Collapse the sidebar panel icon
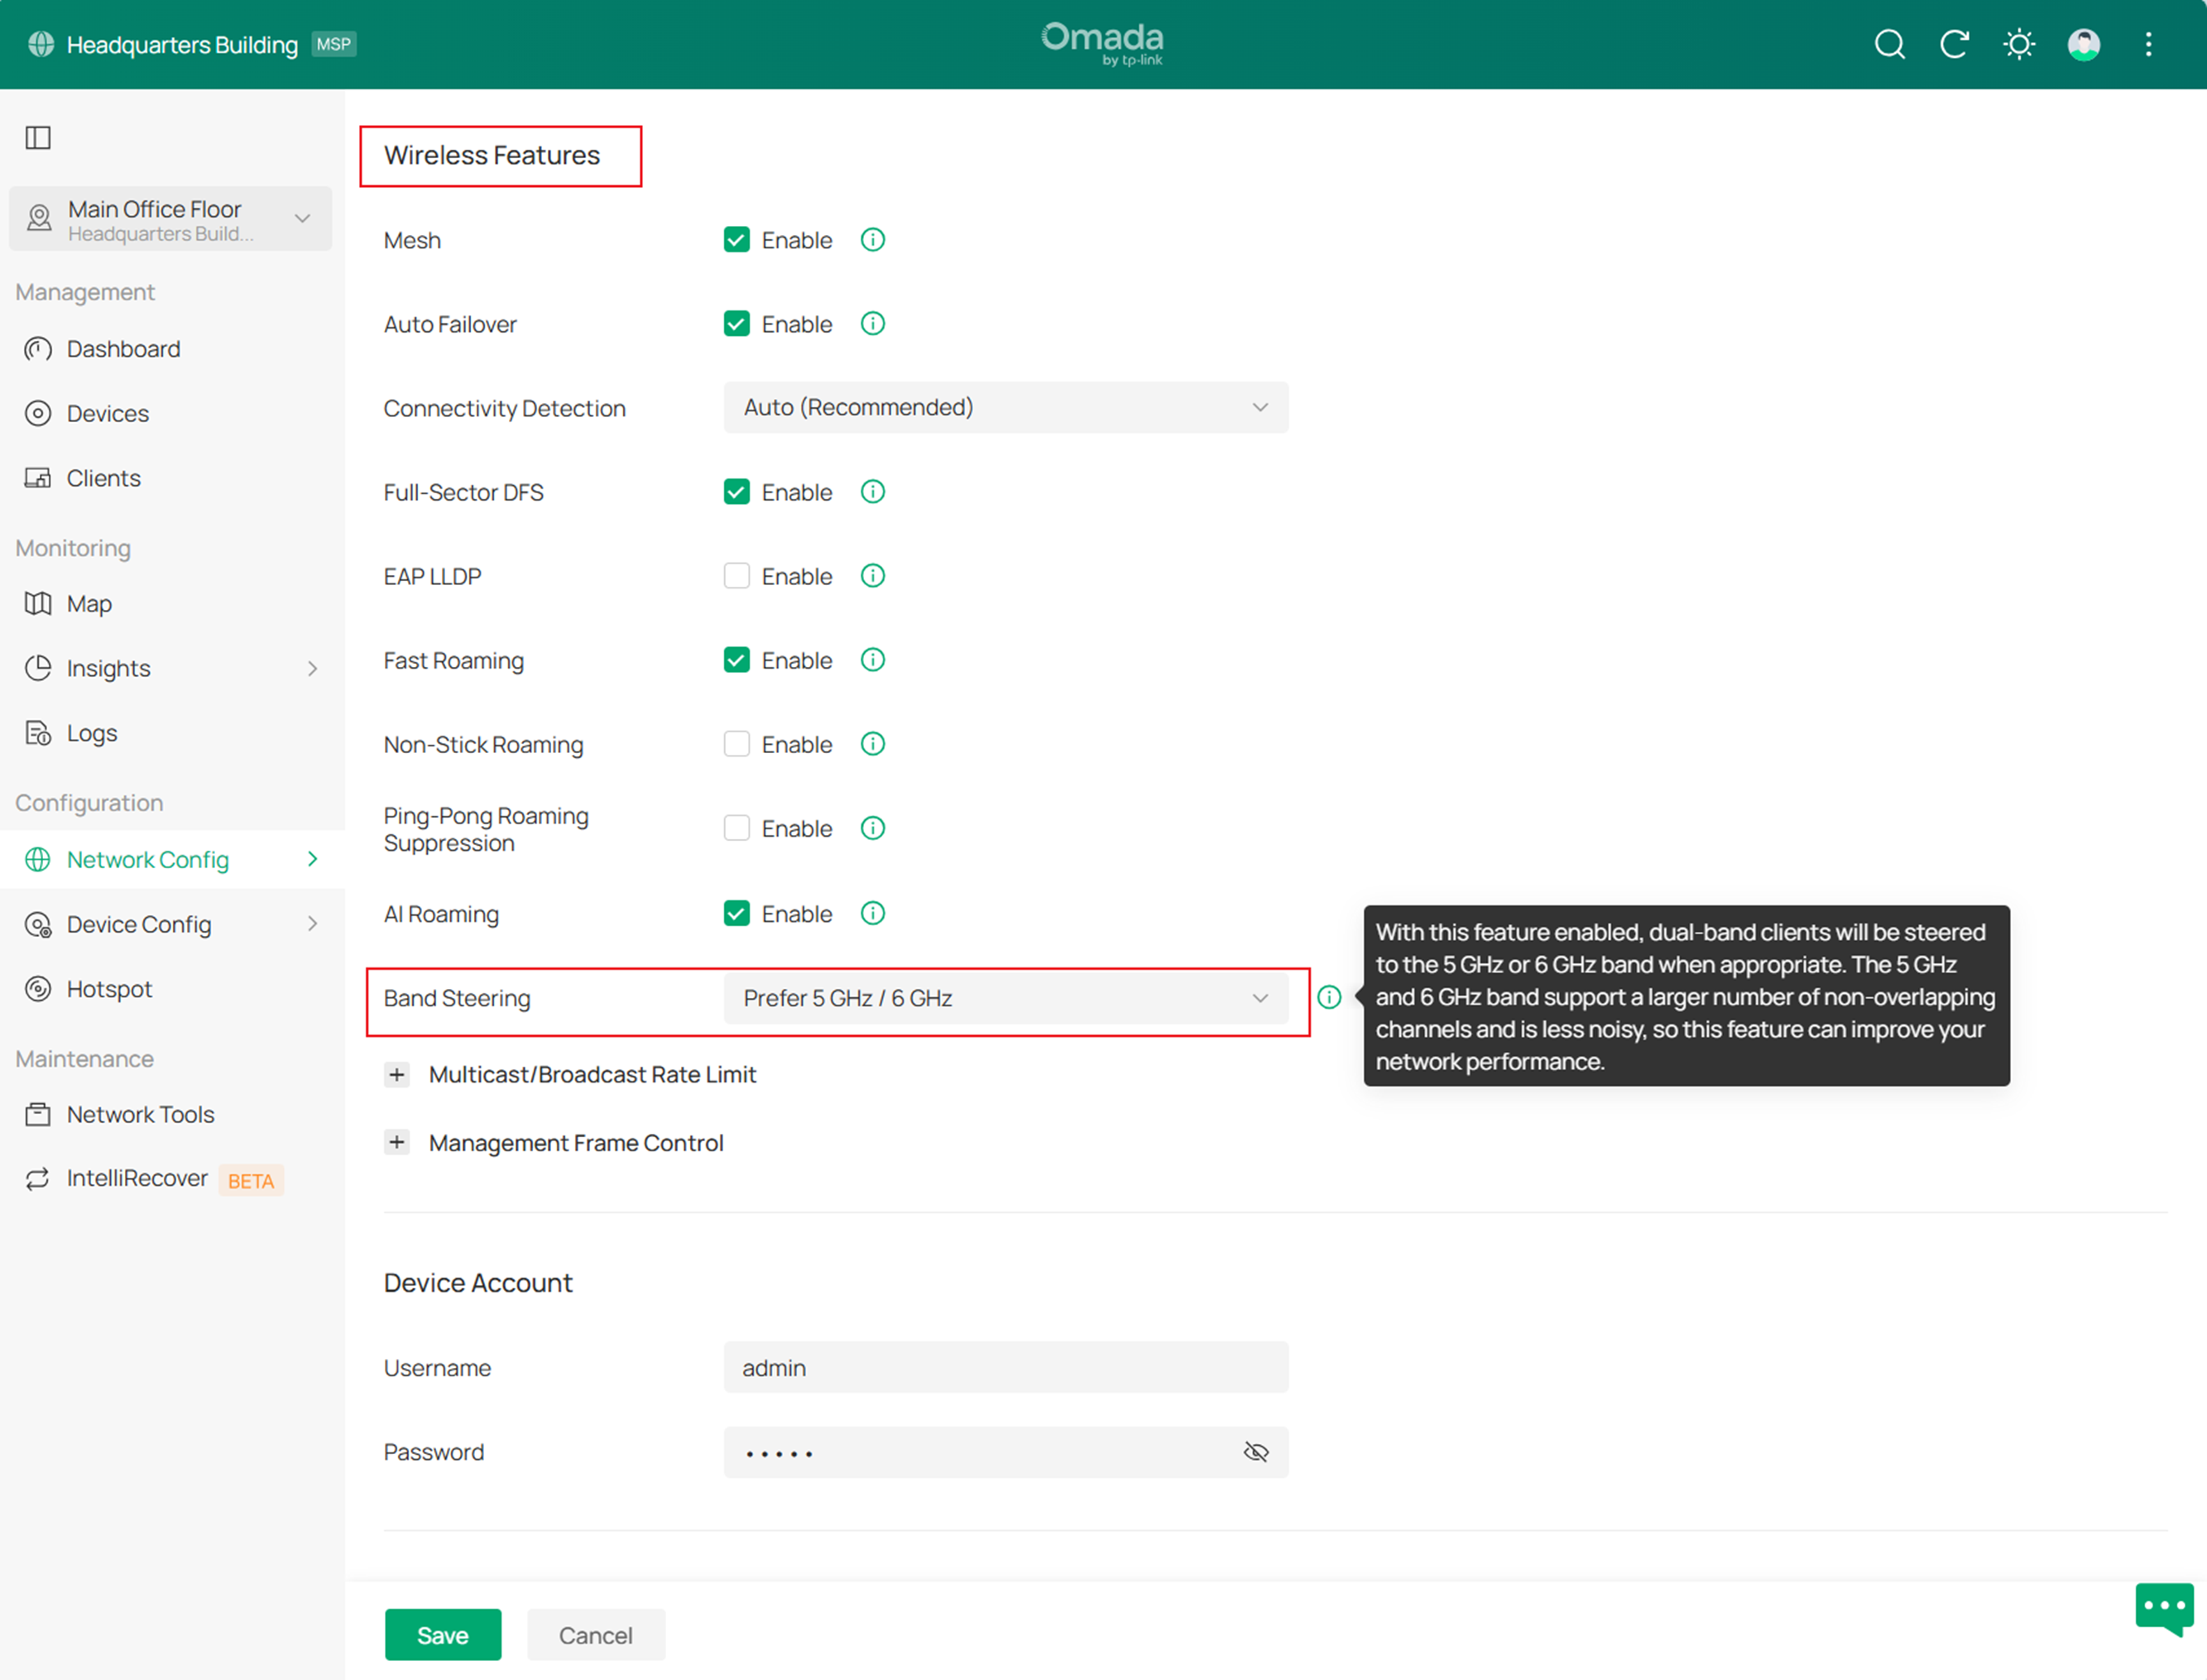The height and width of the screenshot is (1680, 2207). pos(38,137)
